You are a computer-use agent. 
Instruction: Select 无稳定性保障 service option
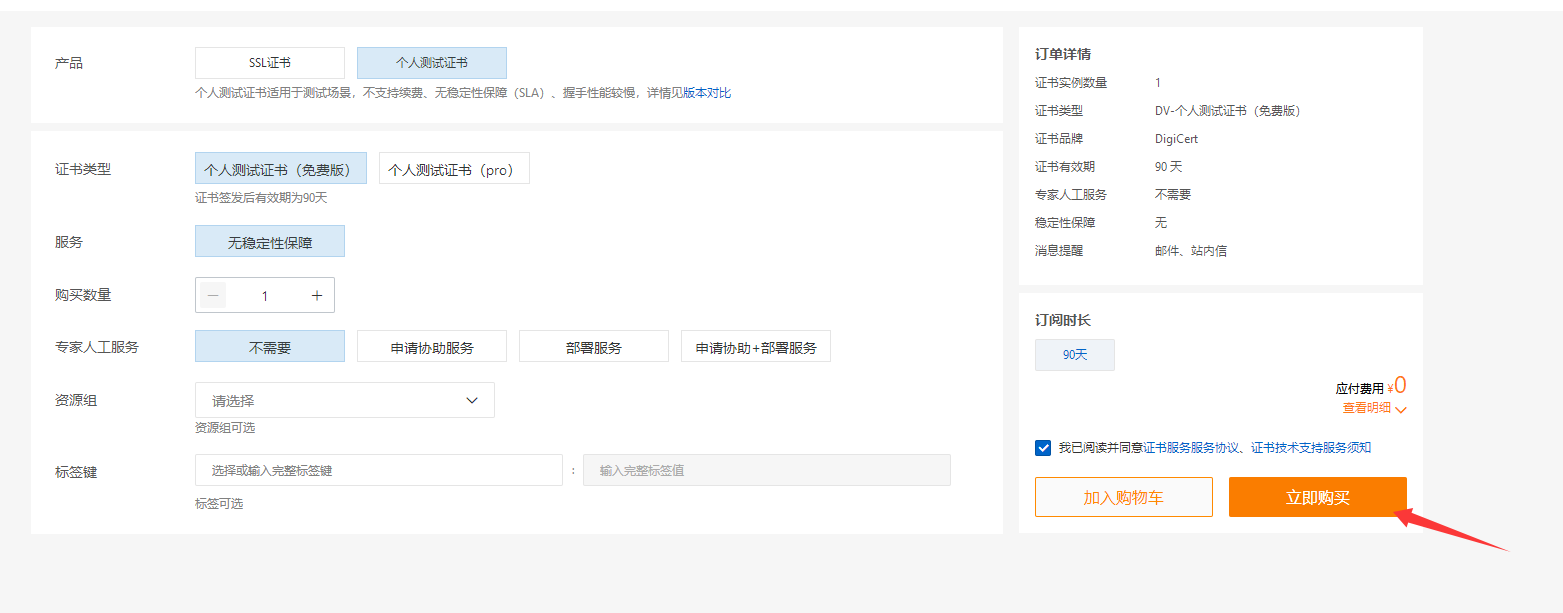270,242
